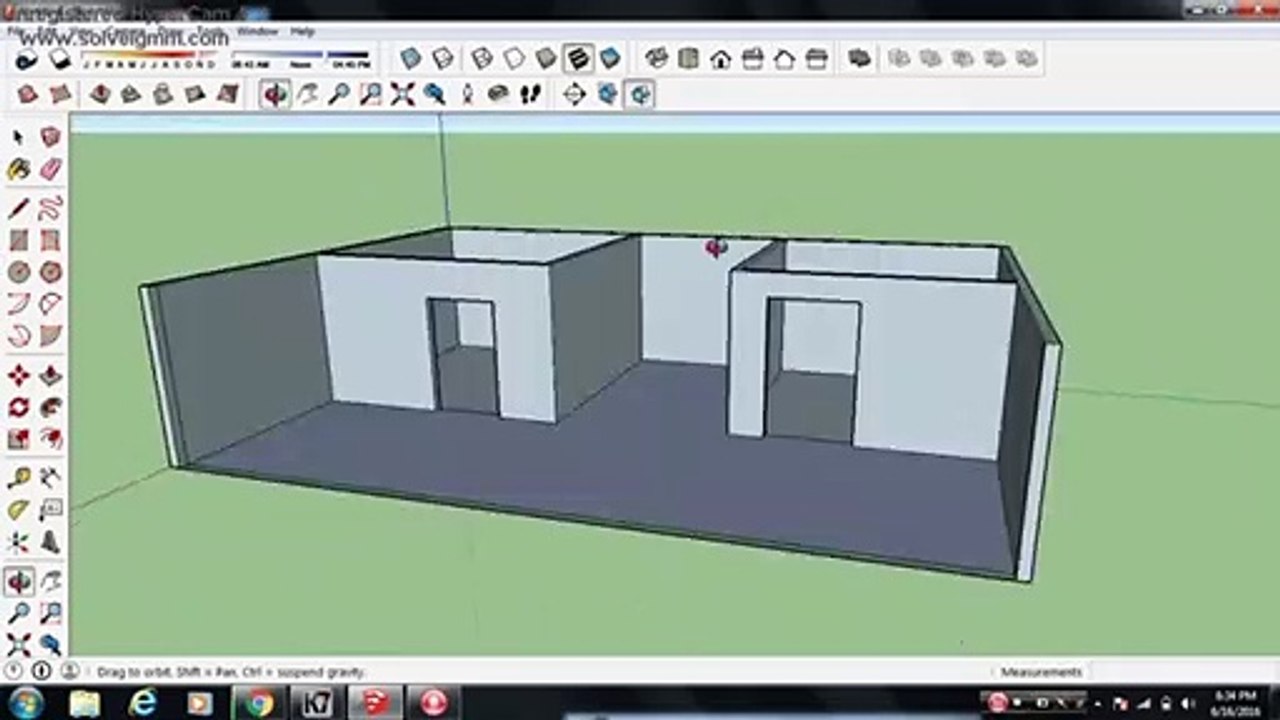Toggle Display Section Planes
The width and height of the screenshot is (1280, 720).
click(607, 94)
